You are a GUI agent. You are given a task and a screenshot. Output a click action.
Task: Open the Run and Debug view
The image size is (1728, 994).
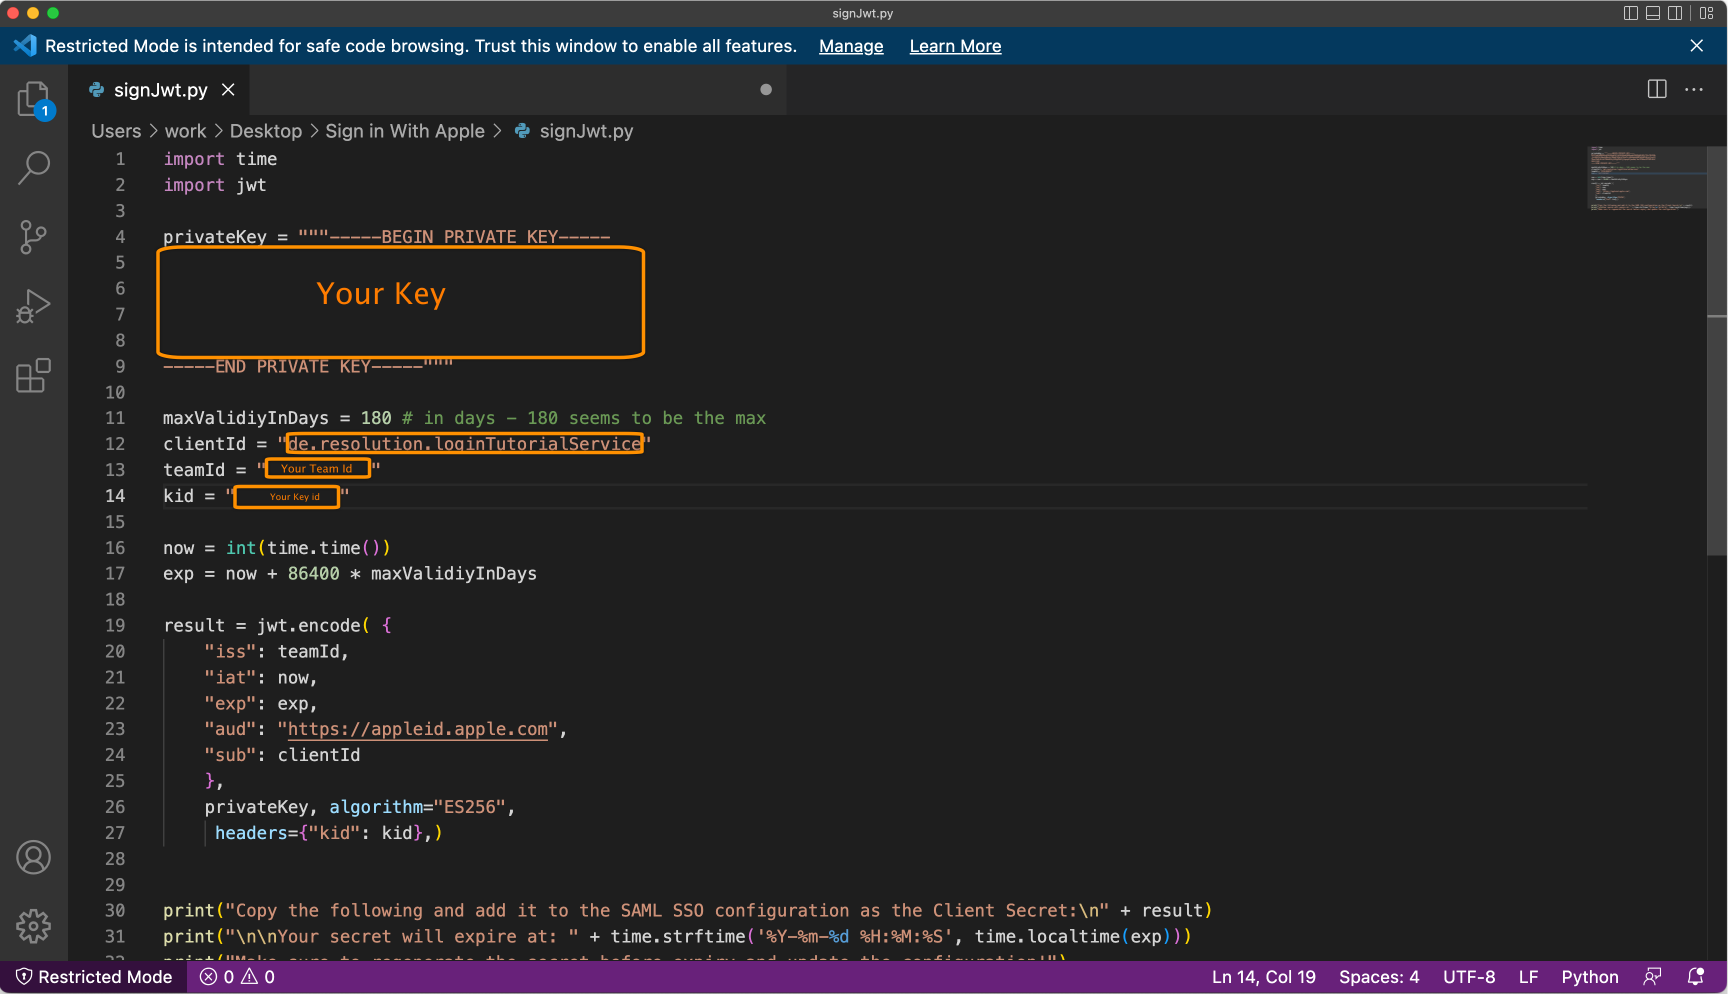coord(34,306)
